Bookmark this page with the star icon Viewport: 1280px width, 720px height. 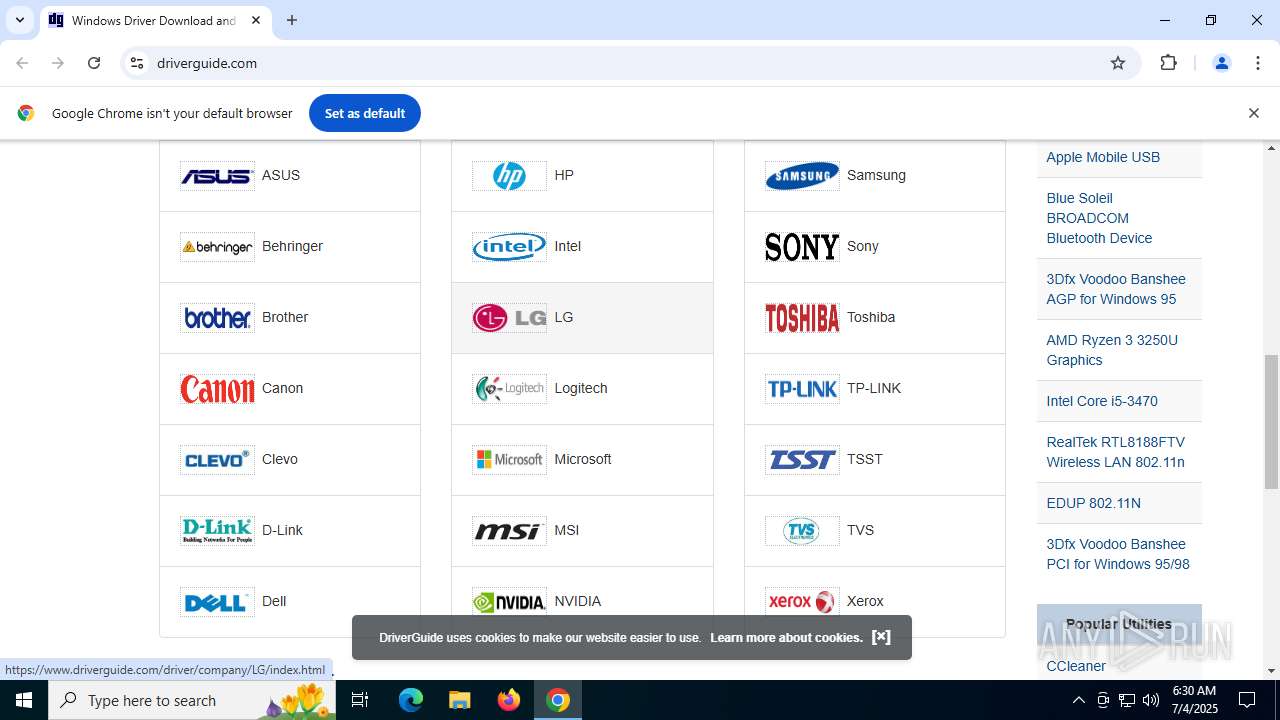[1118, 63]
